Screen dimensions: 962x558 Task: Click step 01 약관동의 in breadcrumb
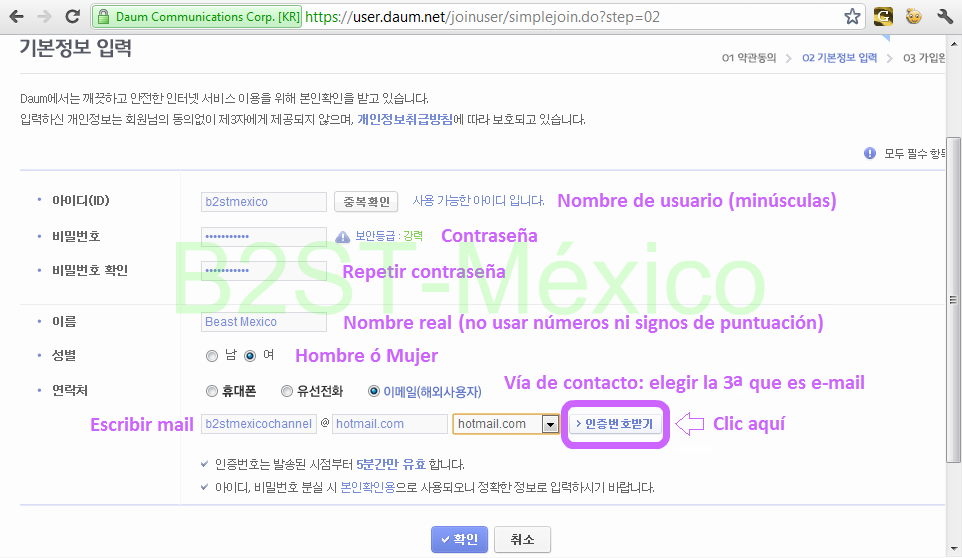click(x=748, y=58)
